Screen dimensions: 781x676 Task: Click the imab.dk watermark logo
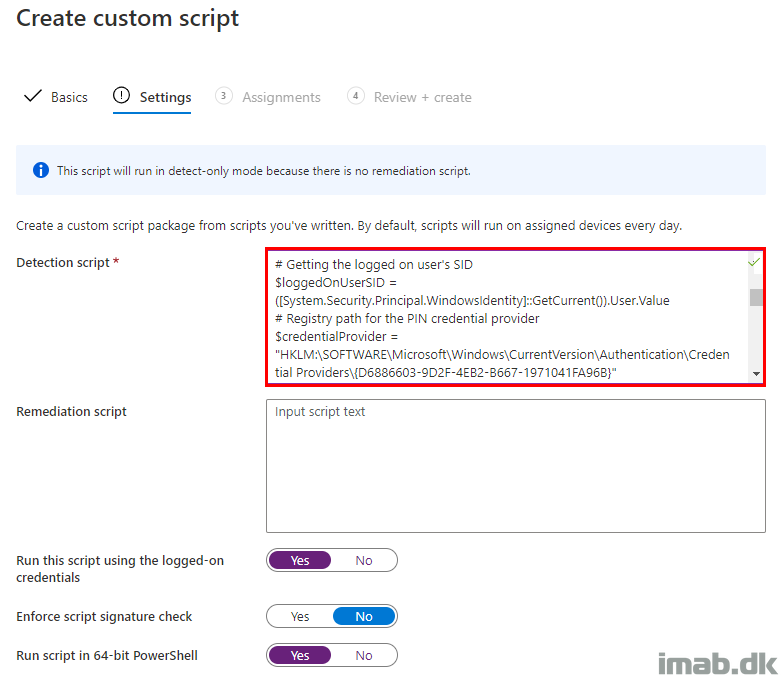(x=717, y=664)
